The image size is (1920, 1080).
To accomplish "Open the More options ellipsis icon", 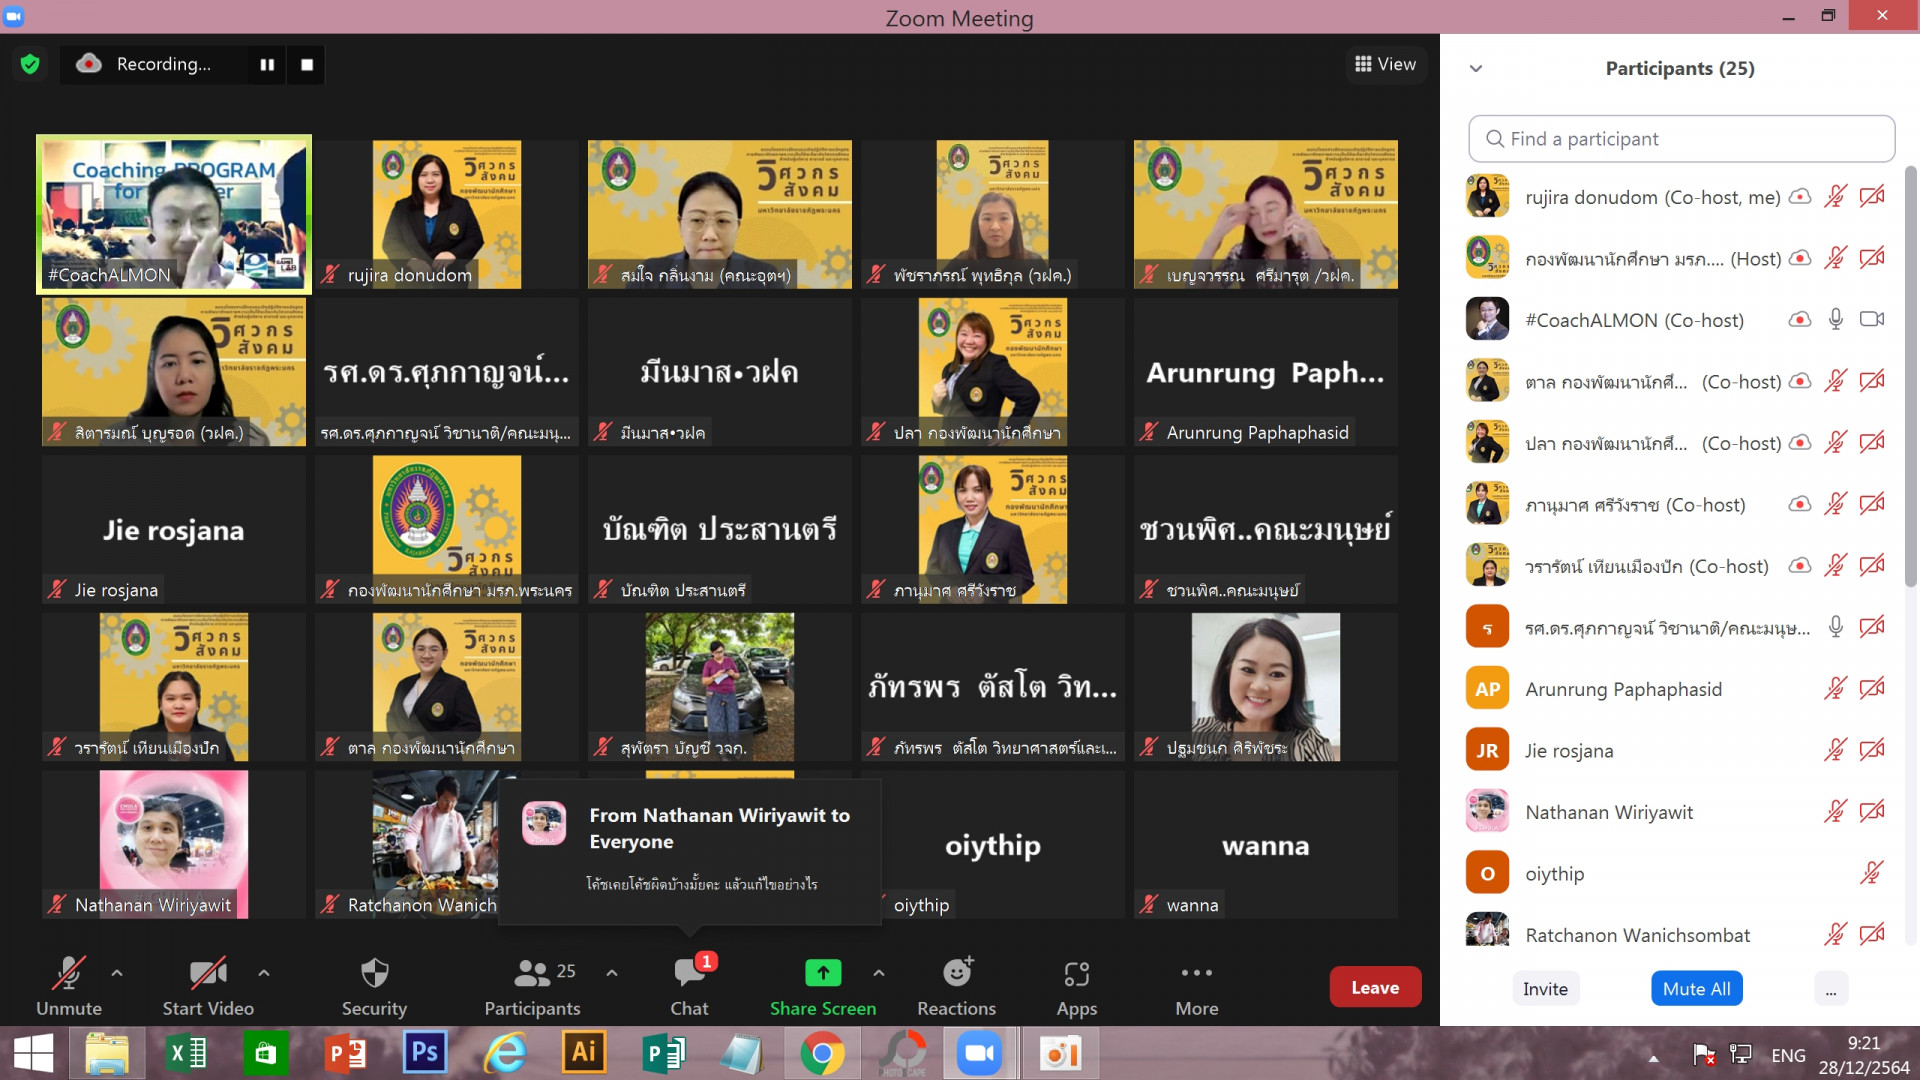I will [1196, 973].
